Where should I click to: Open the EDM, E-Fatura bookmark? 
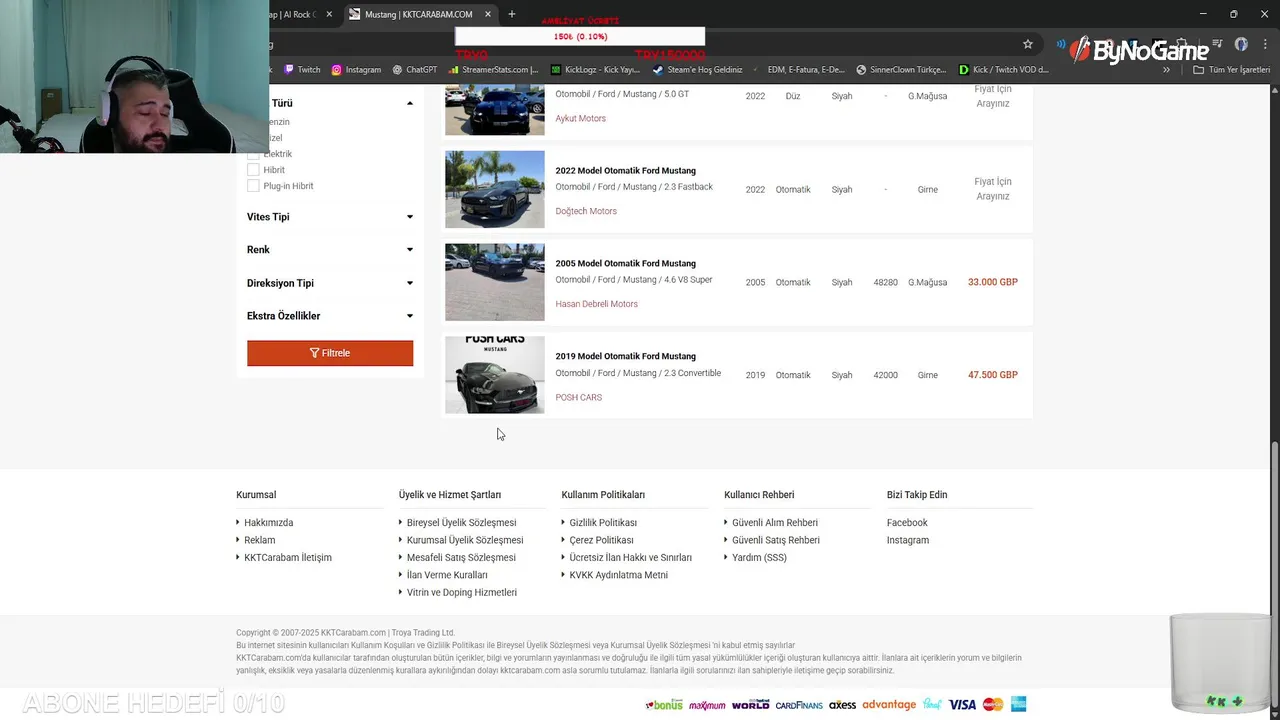798,70
